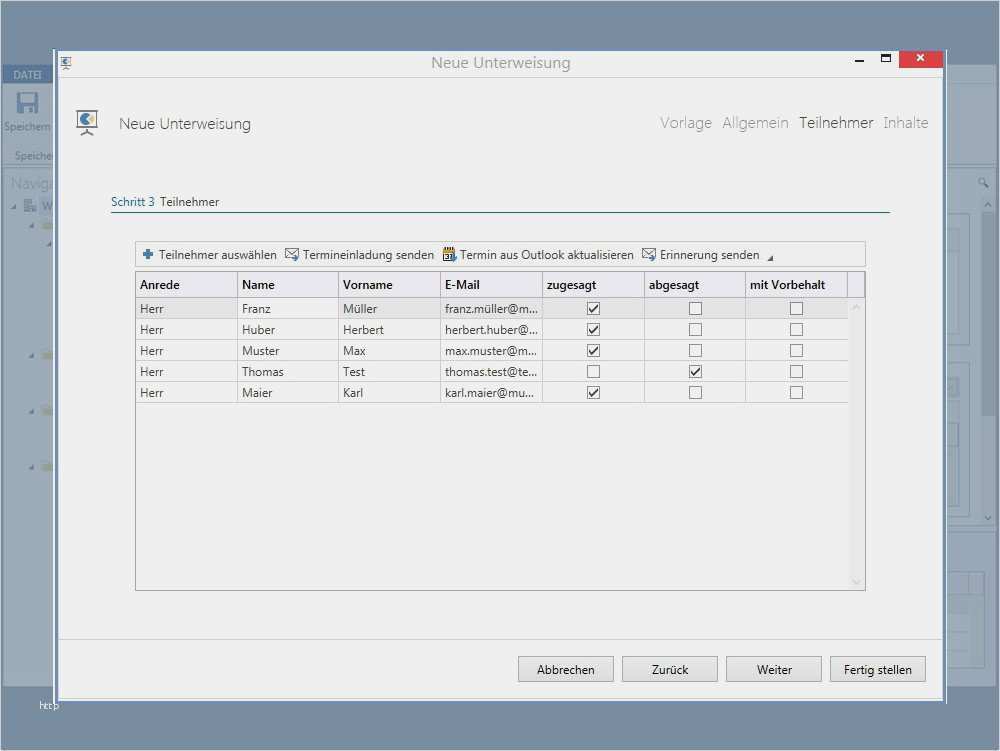
Task: Switch to the Allgemein step
Action: click(x=755, y=123)
